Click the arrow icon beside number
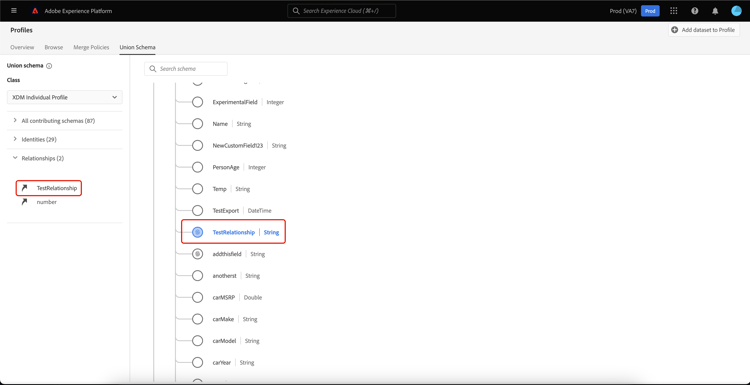750x385 pixels. tap(24, 202)
